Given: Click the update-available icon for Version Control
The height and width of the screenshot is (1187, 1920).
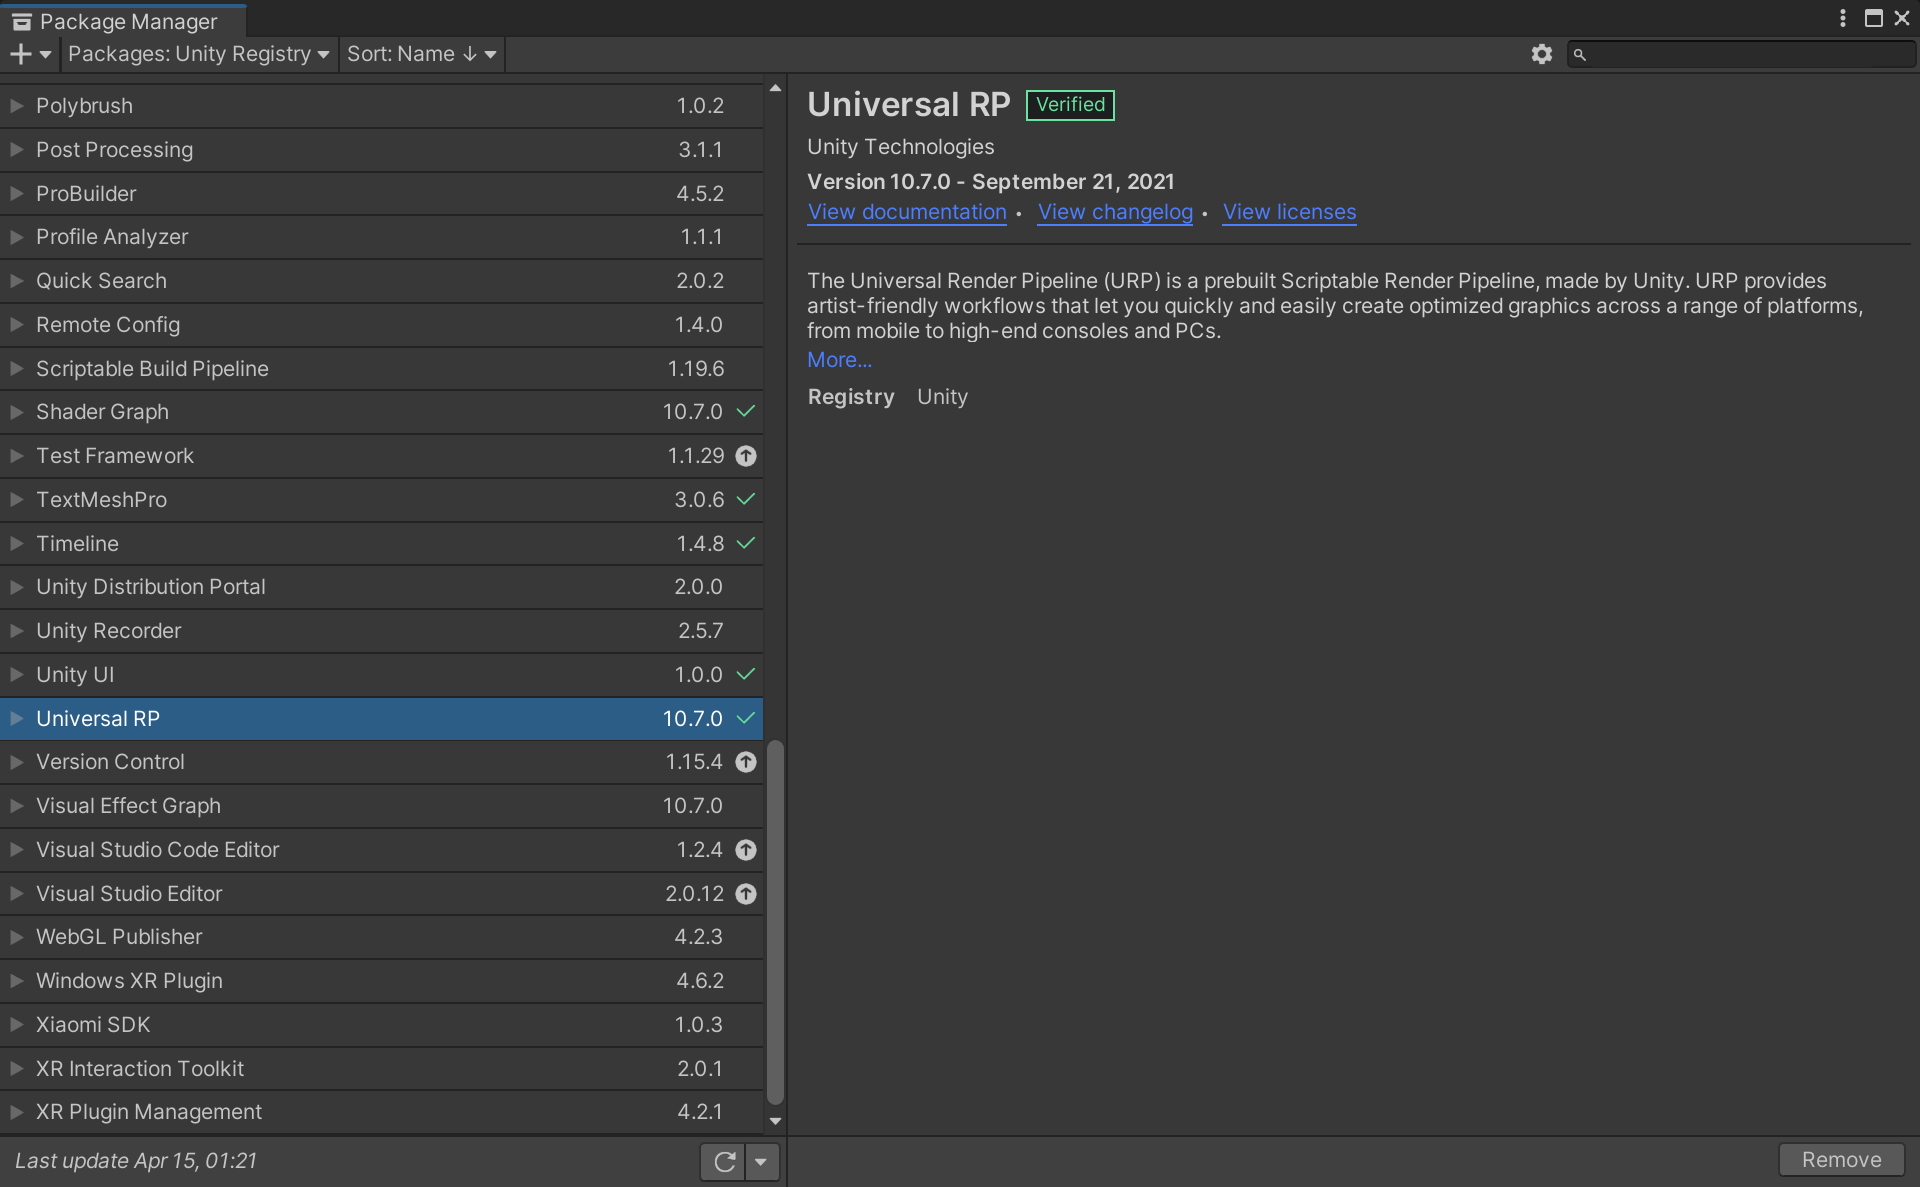Looking at the screenshot, I should 746,762.
